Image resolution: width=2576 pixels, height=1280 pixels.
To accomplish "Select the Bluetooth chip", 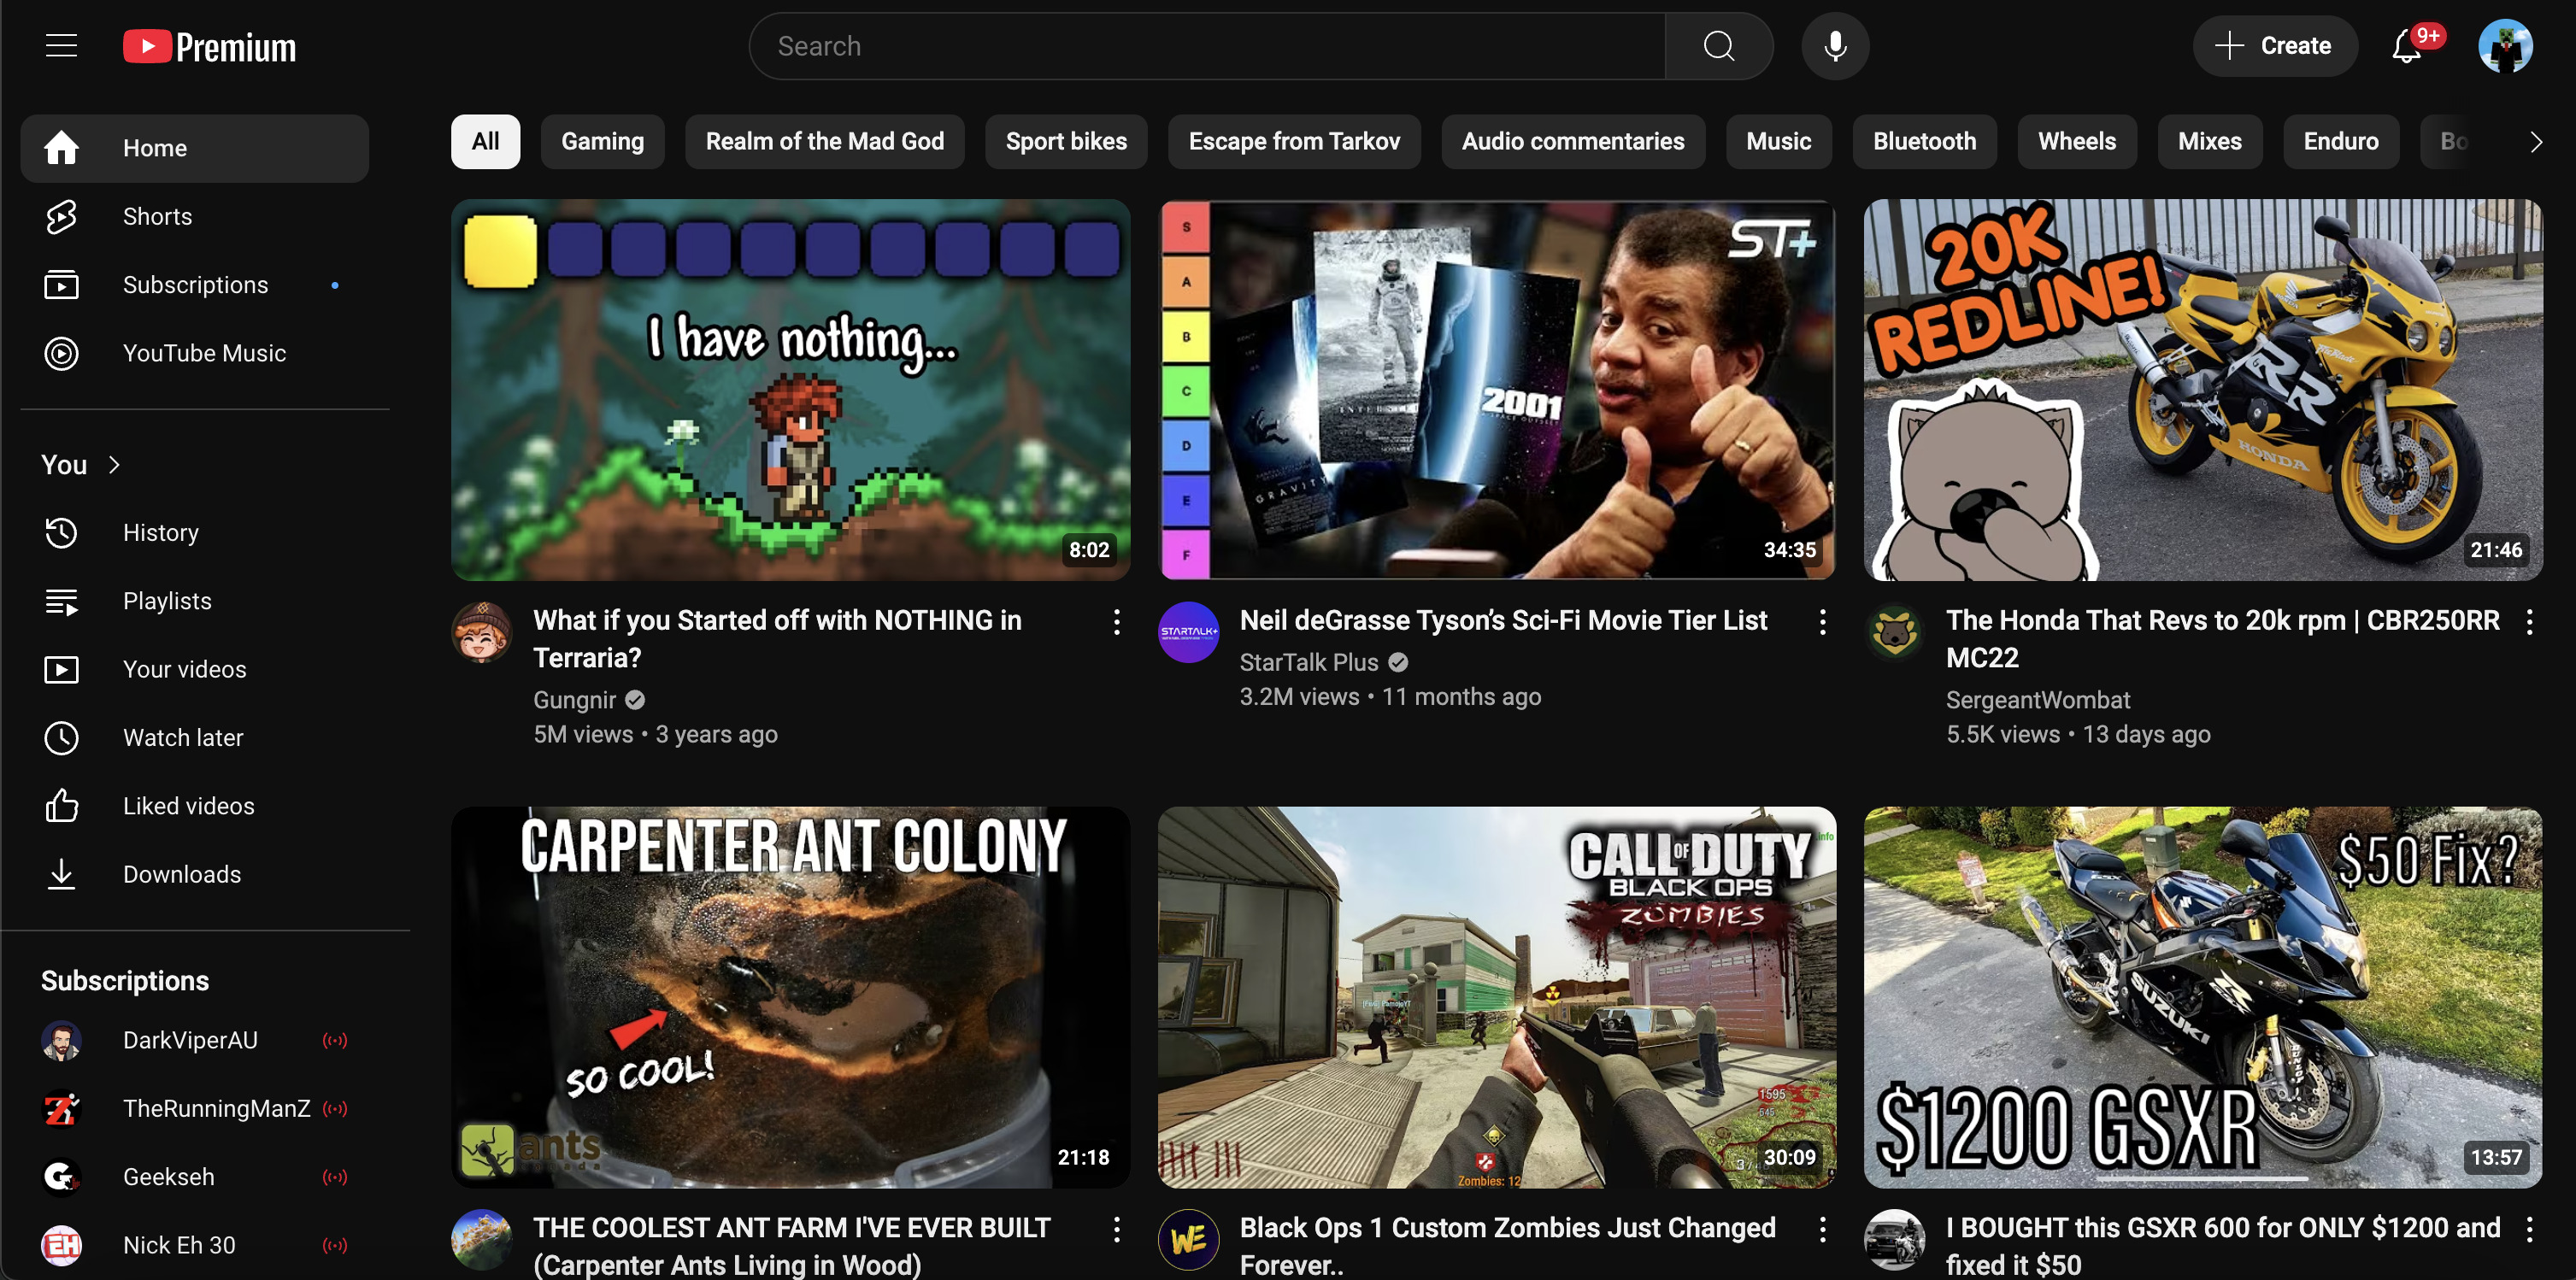I will point(1924,142).
